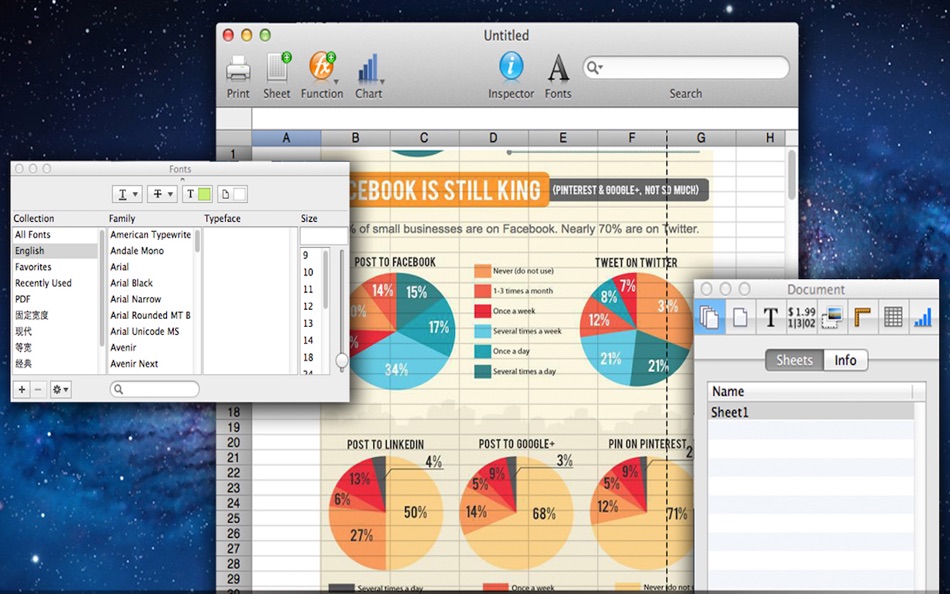Image resolution: width=950 pixels, height=594 pixels.
Task: Select column D header
Action: [493, 138]
